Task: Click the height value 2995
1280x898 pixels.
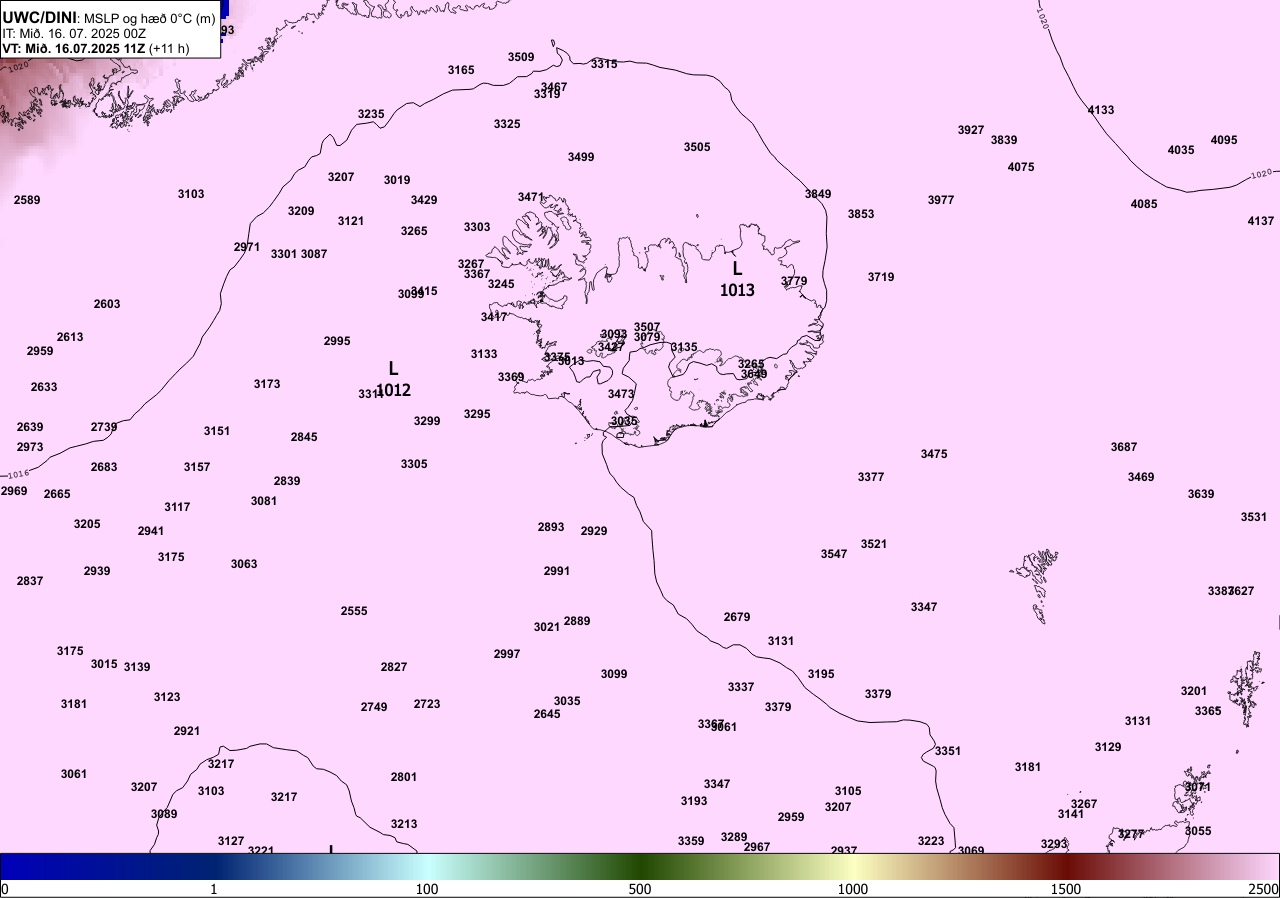Action: (337, 341)
